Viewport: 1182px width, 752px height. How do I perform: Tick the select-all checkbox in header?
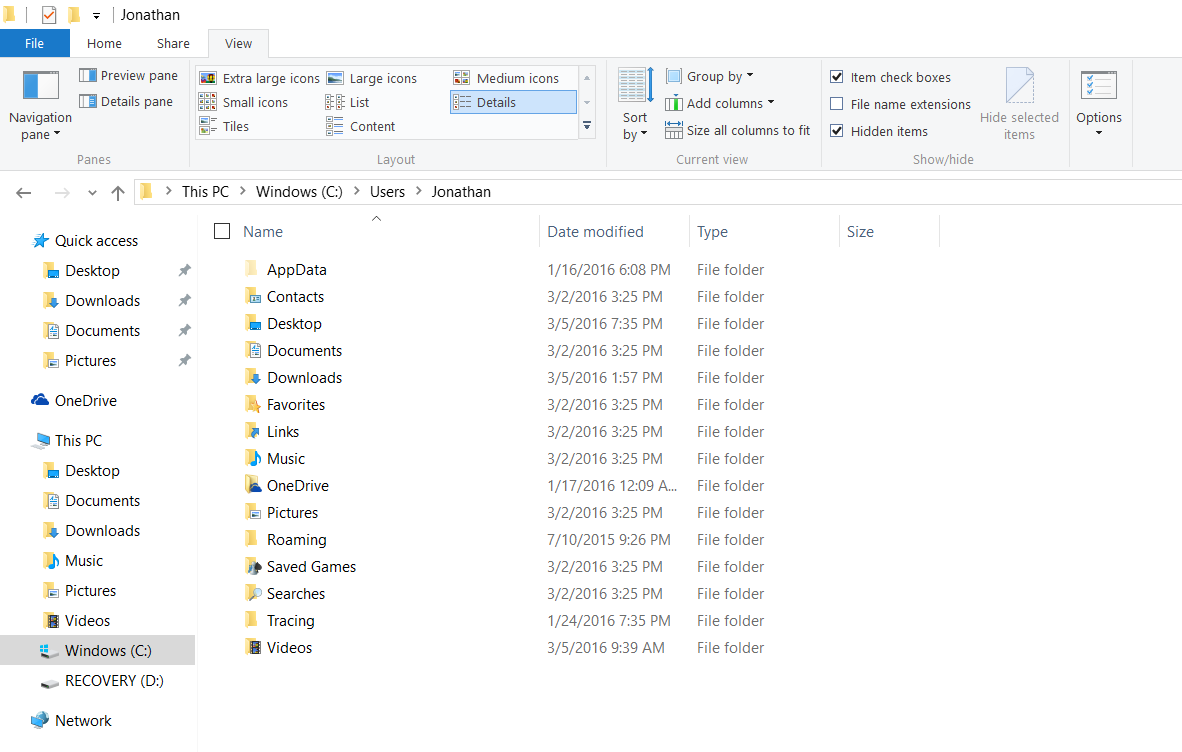click(x=222, y=231)
